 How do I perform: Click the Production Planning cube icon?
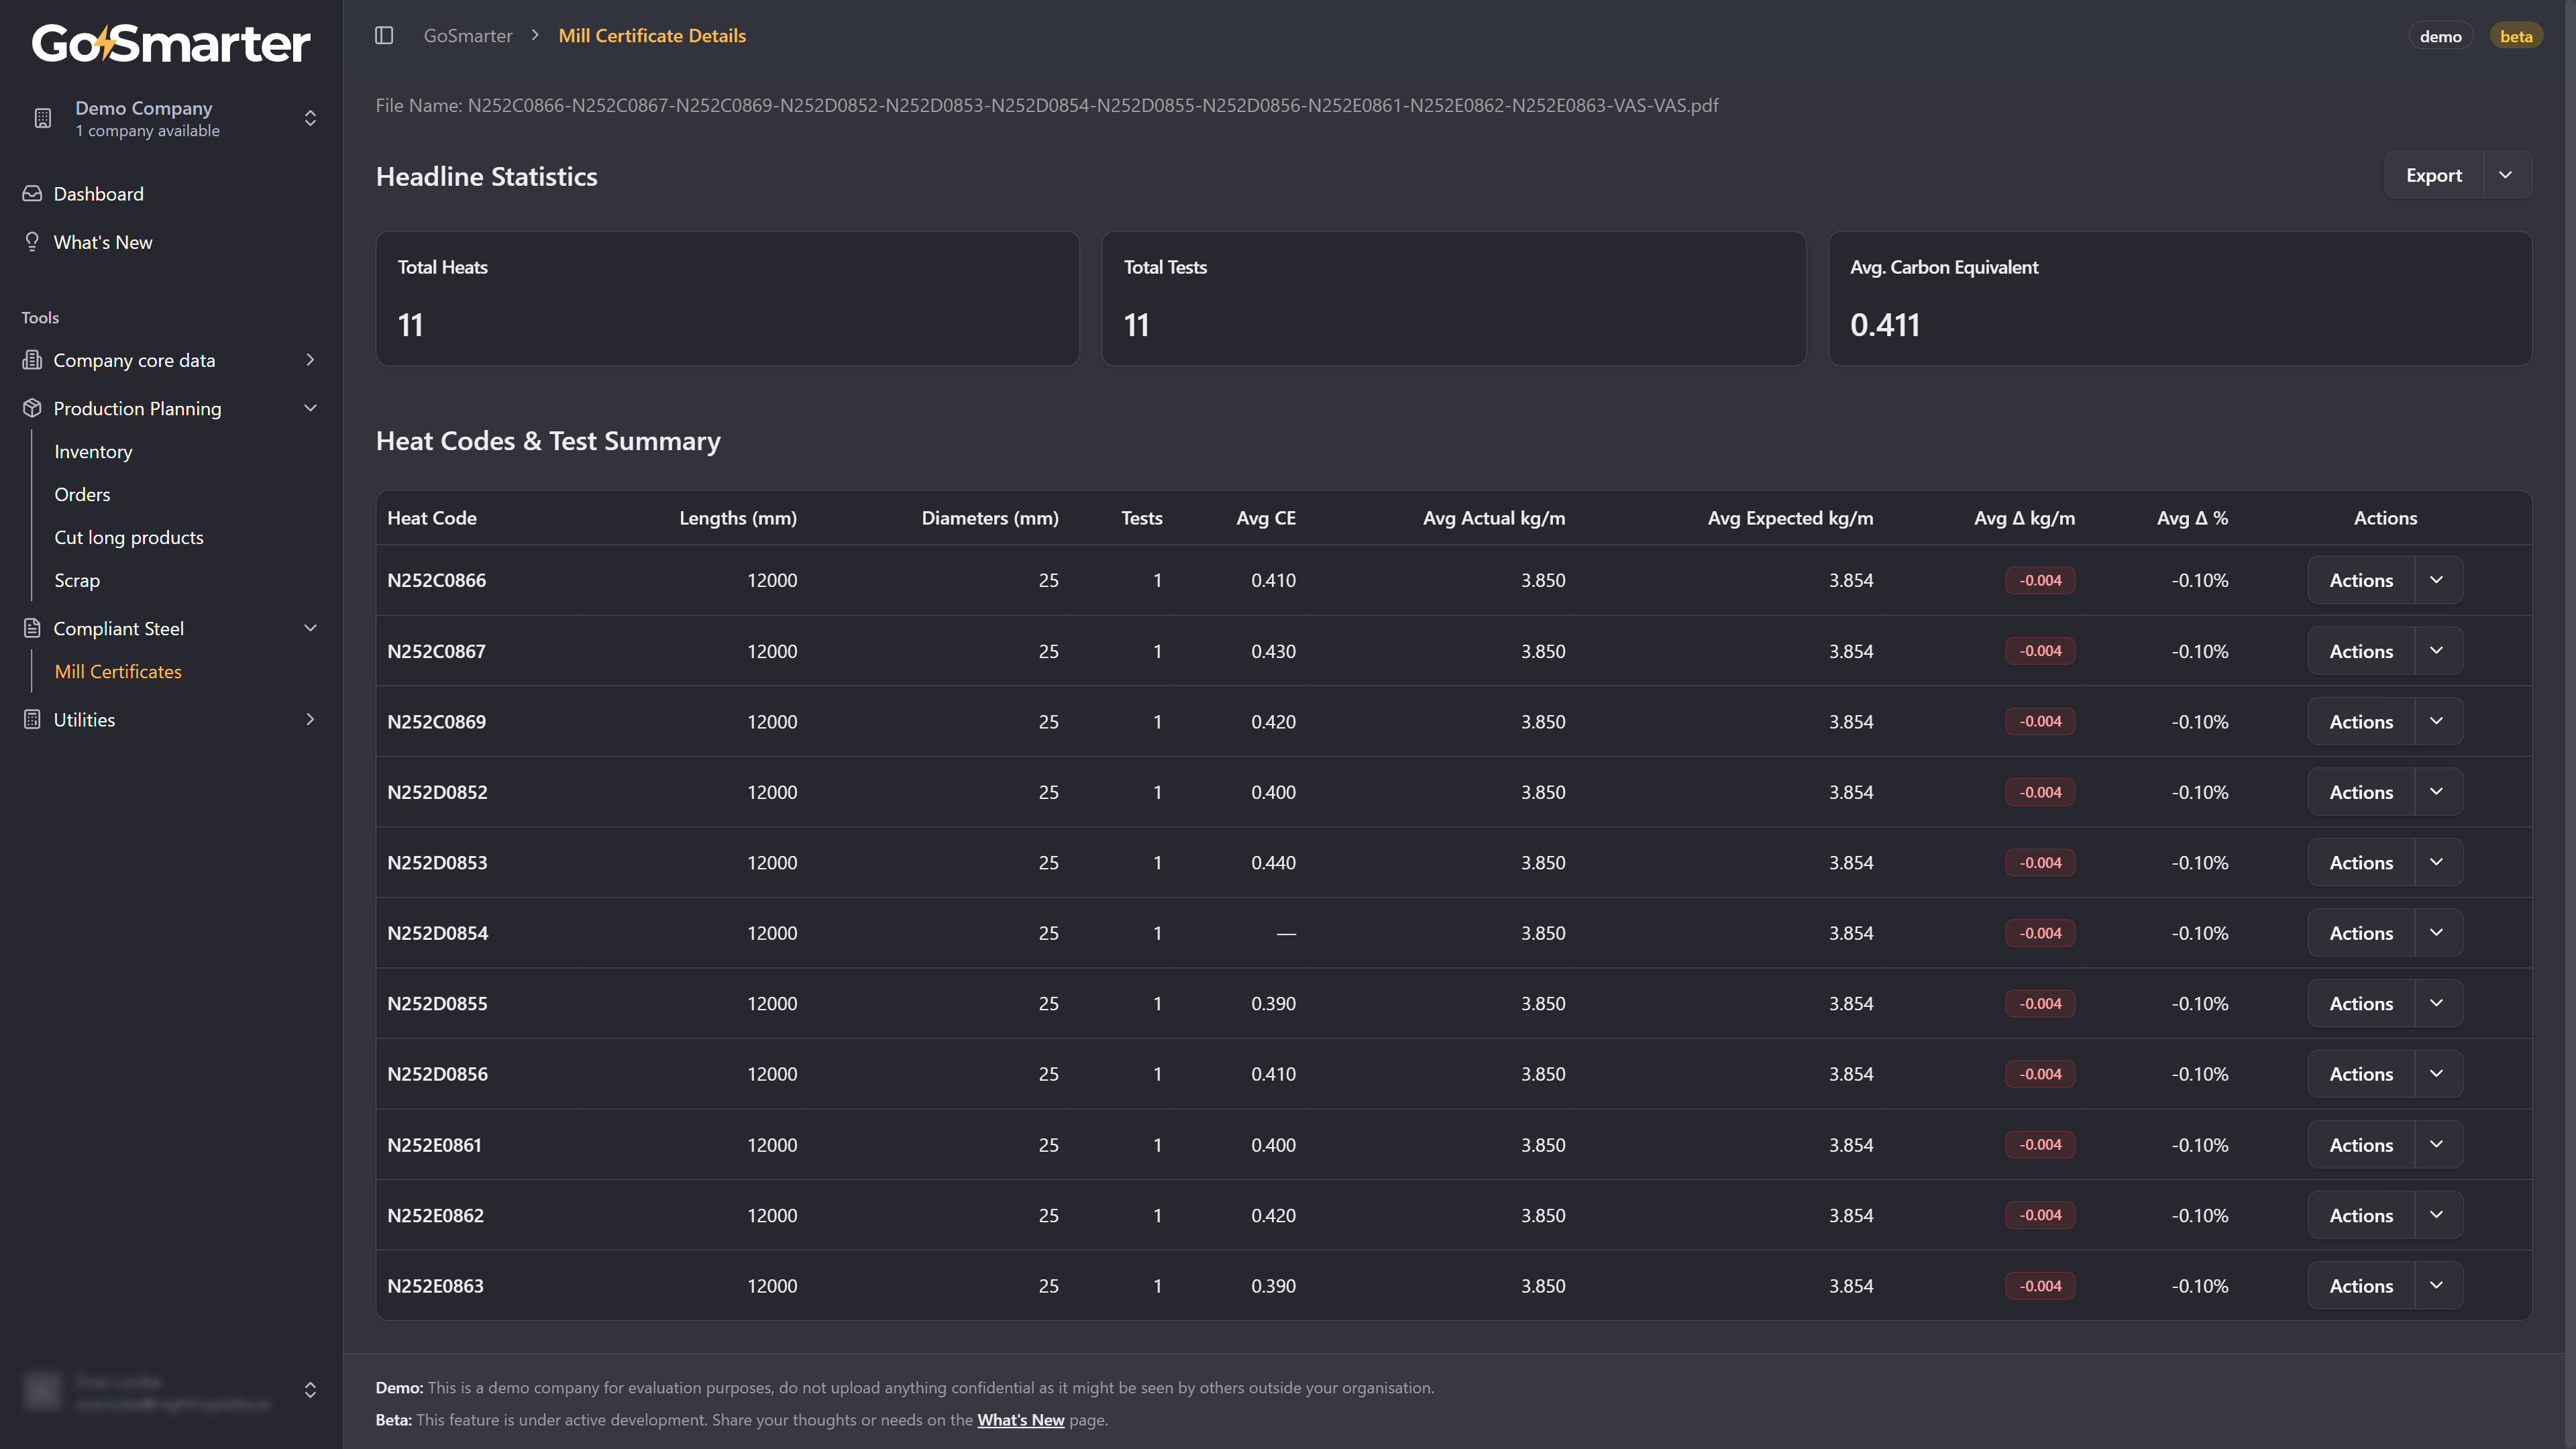click(x=32, y=408)
